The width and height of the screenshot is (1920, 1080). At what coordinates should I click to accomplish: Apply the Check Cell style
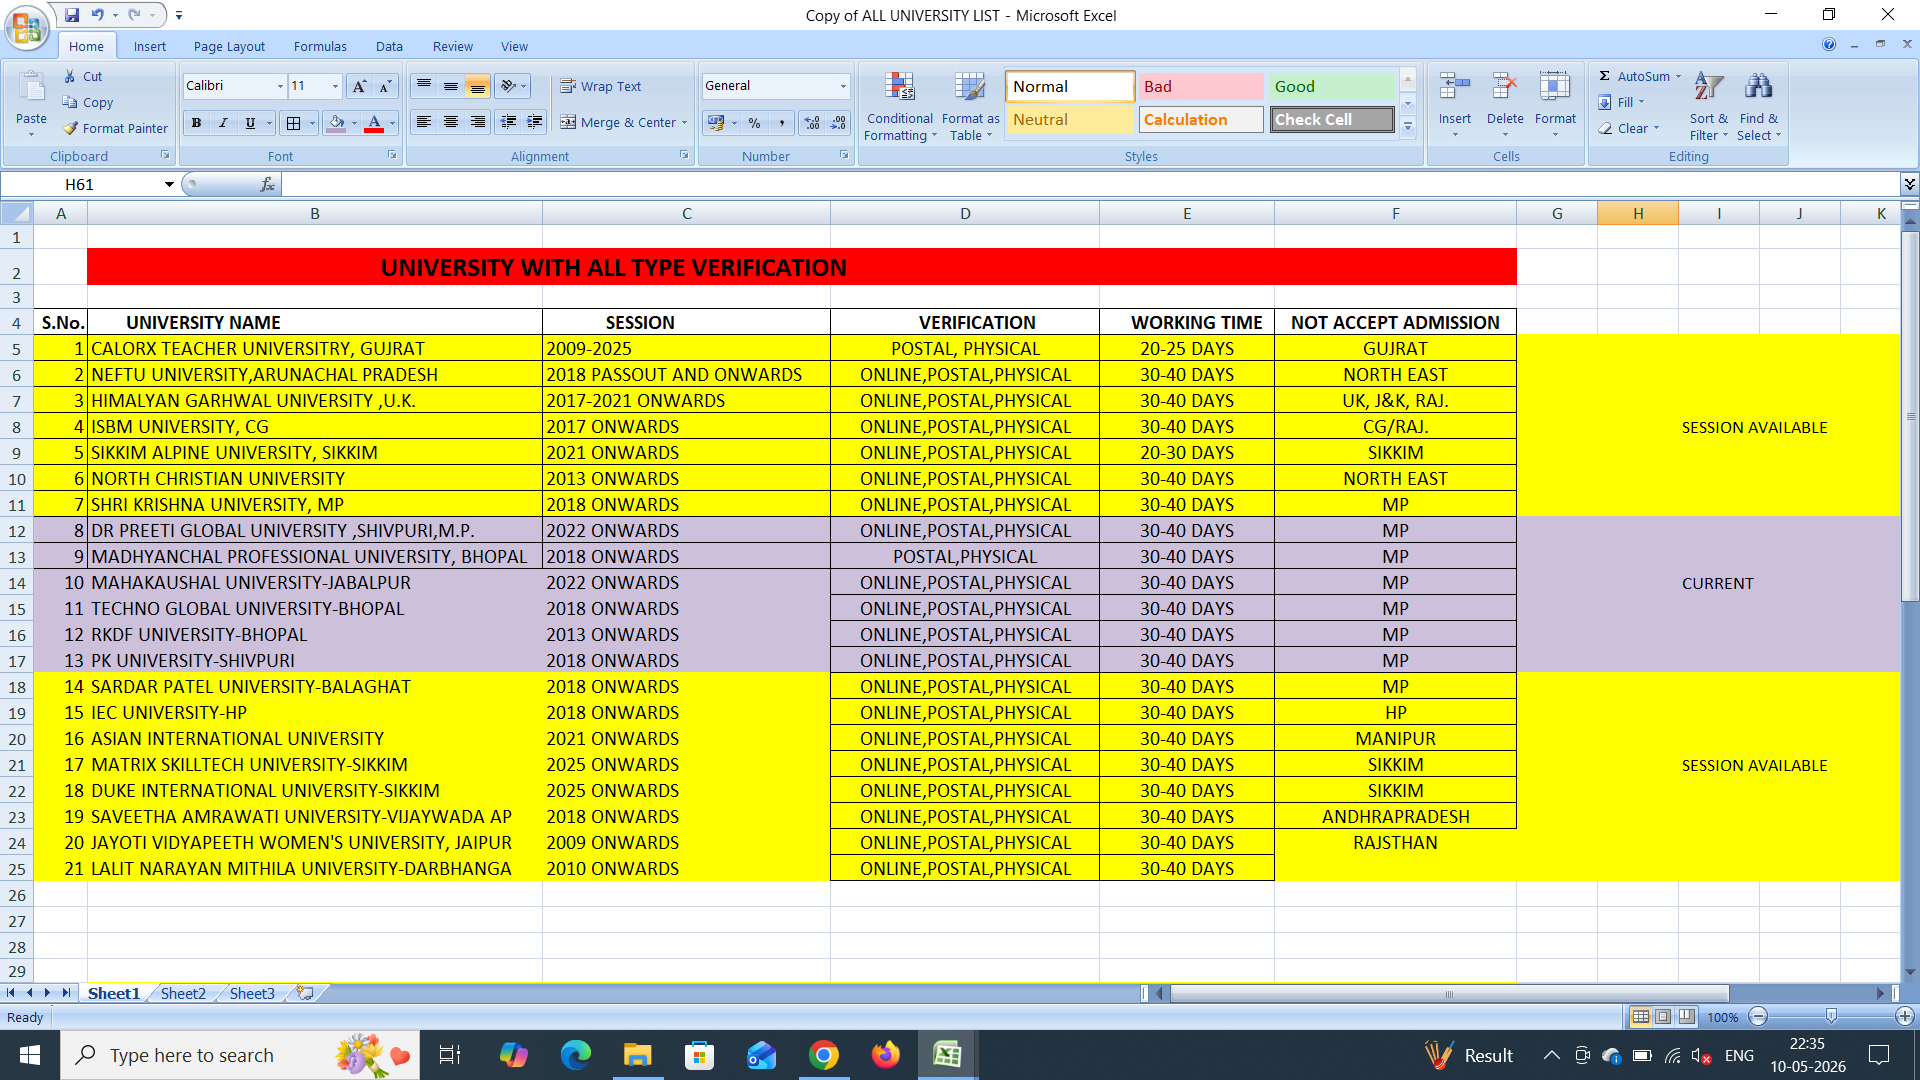coord(1332,119)
